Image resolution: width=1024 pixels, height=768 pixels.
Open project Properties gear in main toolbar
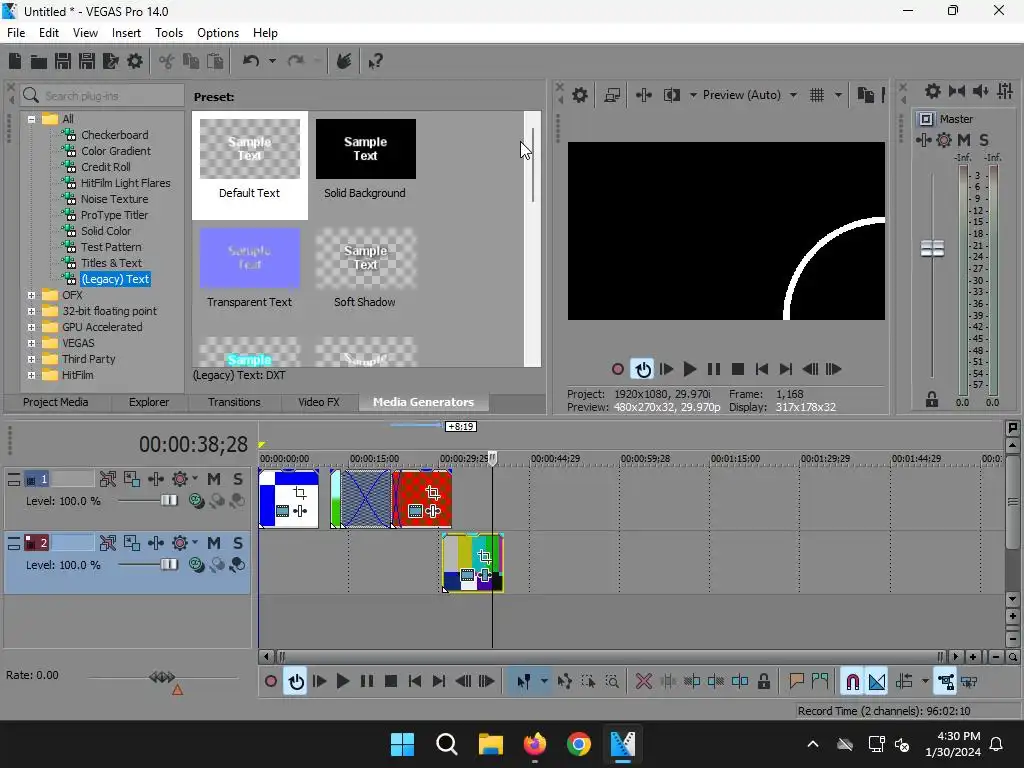point(135,61)
